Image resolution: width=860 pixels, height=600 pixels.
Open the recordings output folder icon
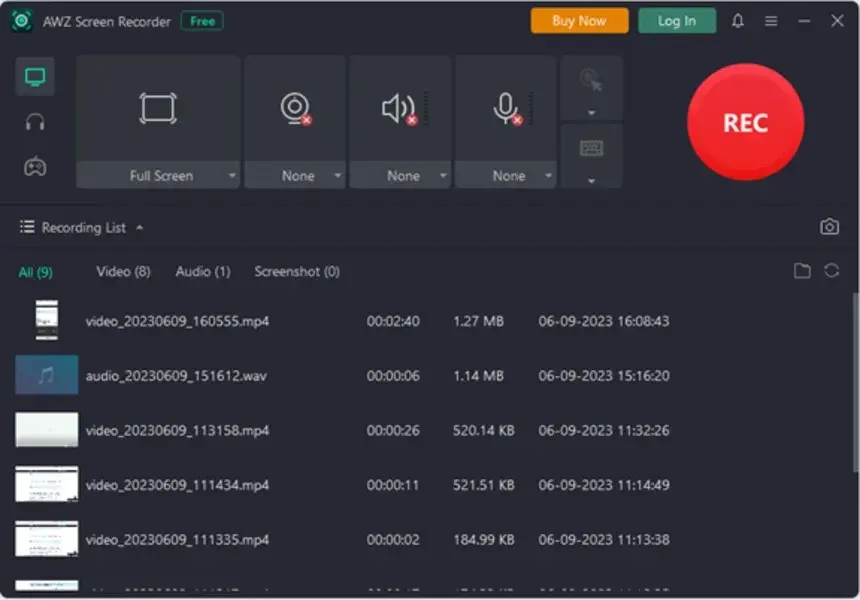pos(802,270)
